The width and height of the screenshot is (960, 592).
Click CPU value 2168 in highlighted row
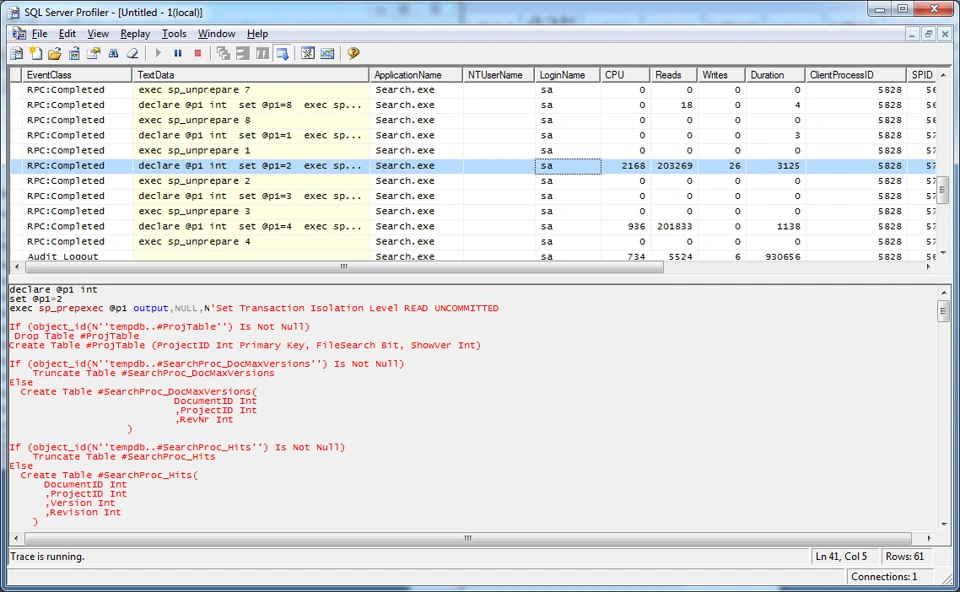(633, 166)
